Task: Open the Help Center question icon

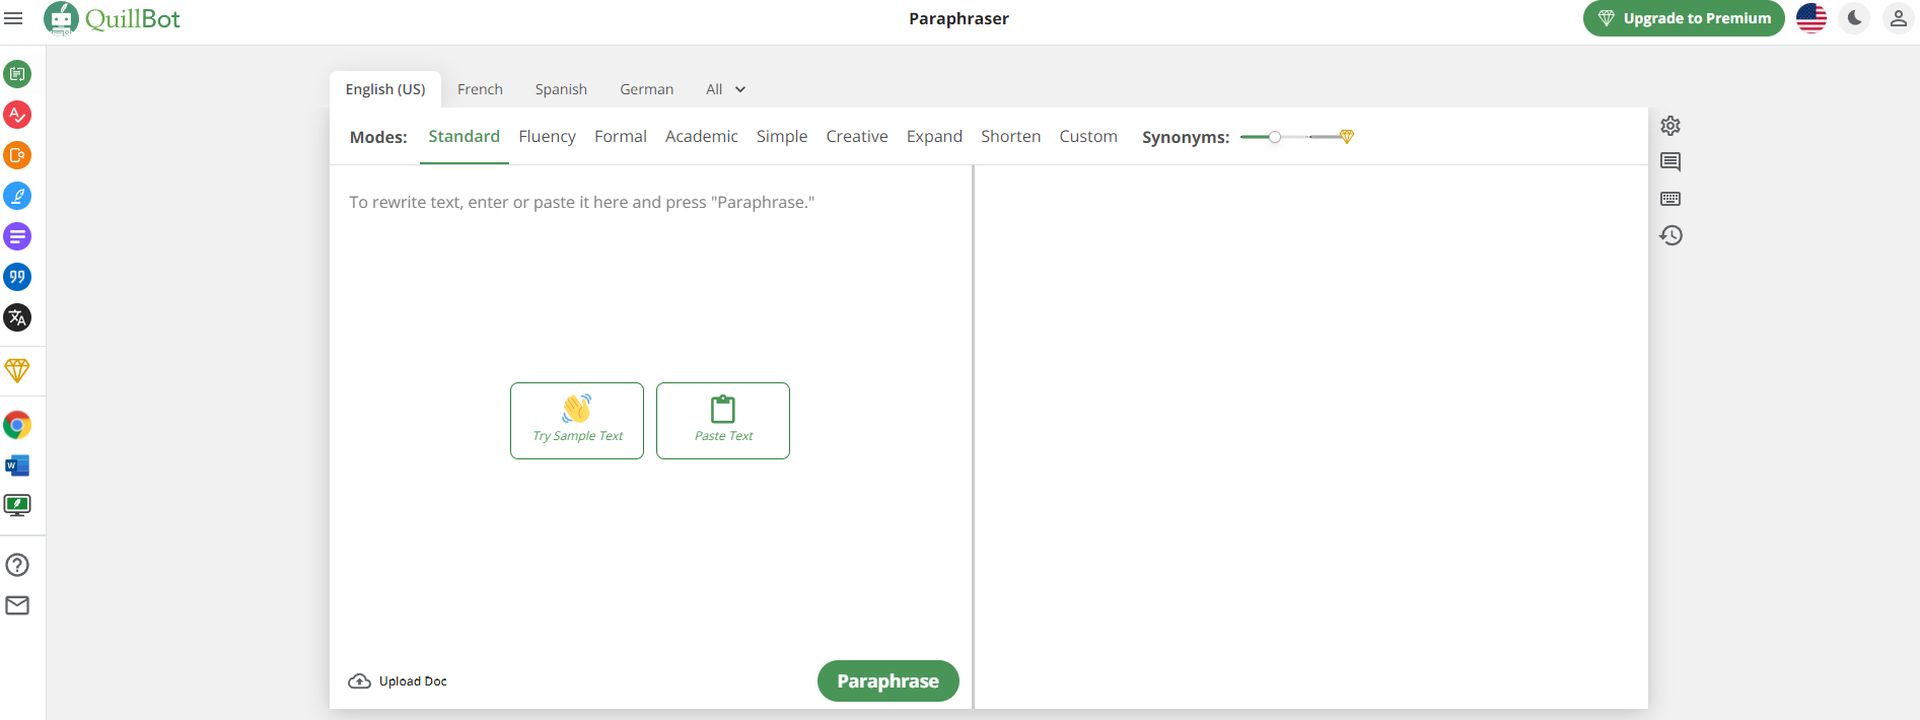Action: tap(17, 565)
